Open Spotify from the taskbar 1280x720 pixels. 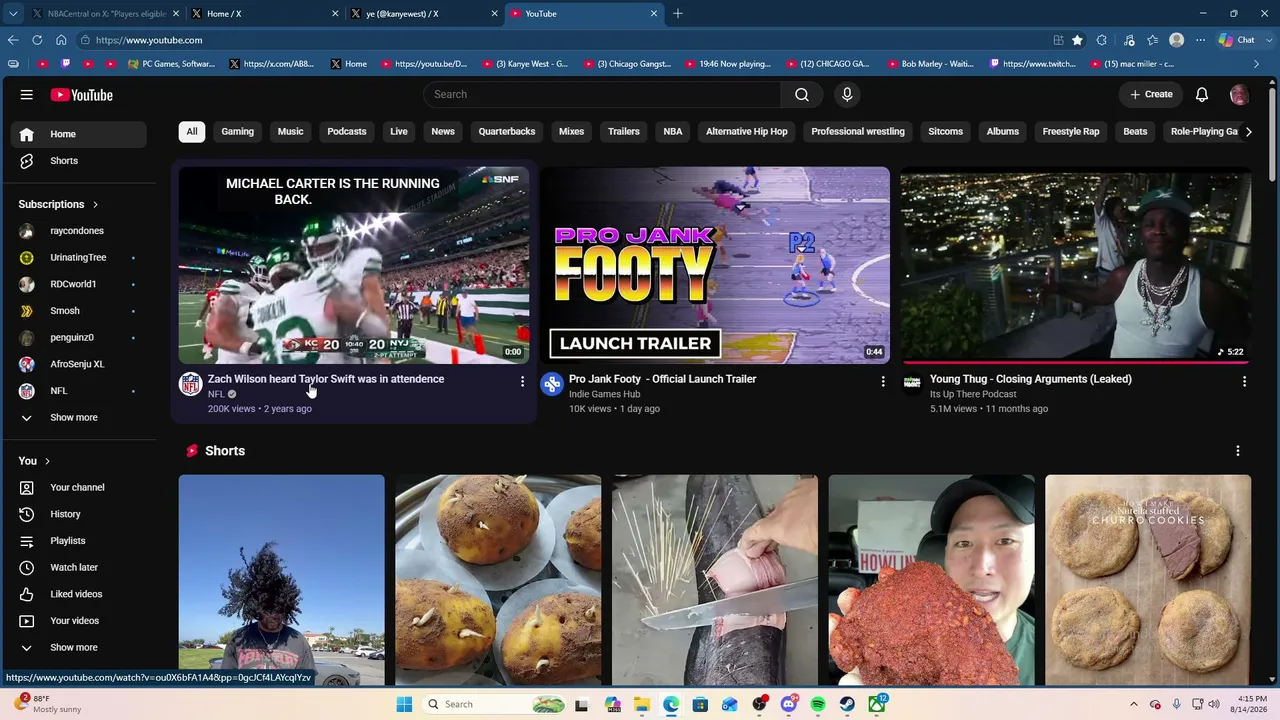(818, 704)
